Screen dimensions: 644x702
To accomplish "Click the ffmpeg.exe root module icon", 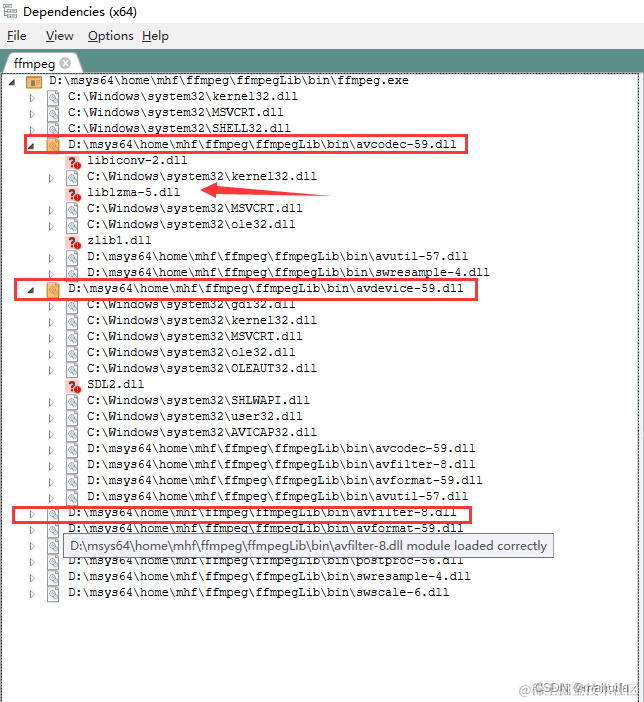I will coord(34,82).
